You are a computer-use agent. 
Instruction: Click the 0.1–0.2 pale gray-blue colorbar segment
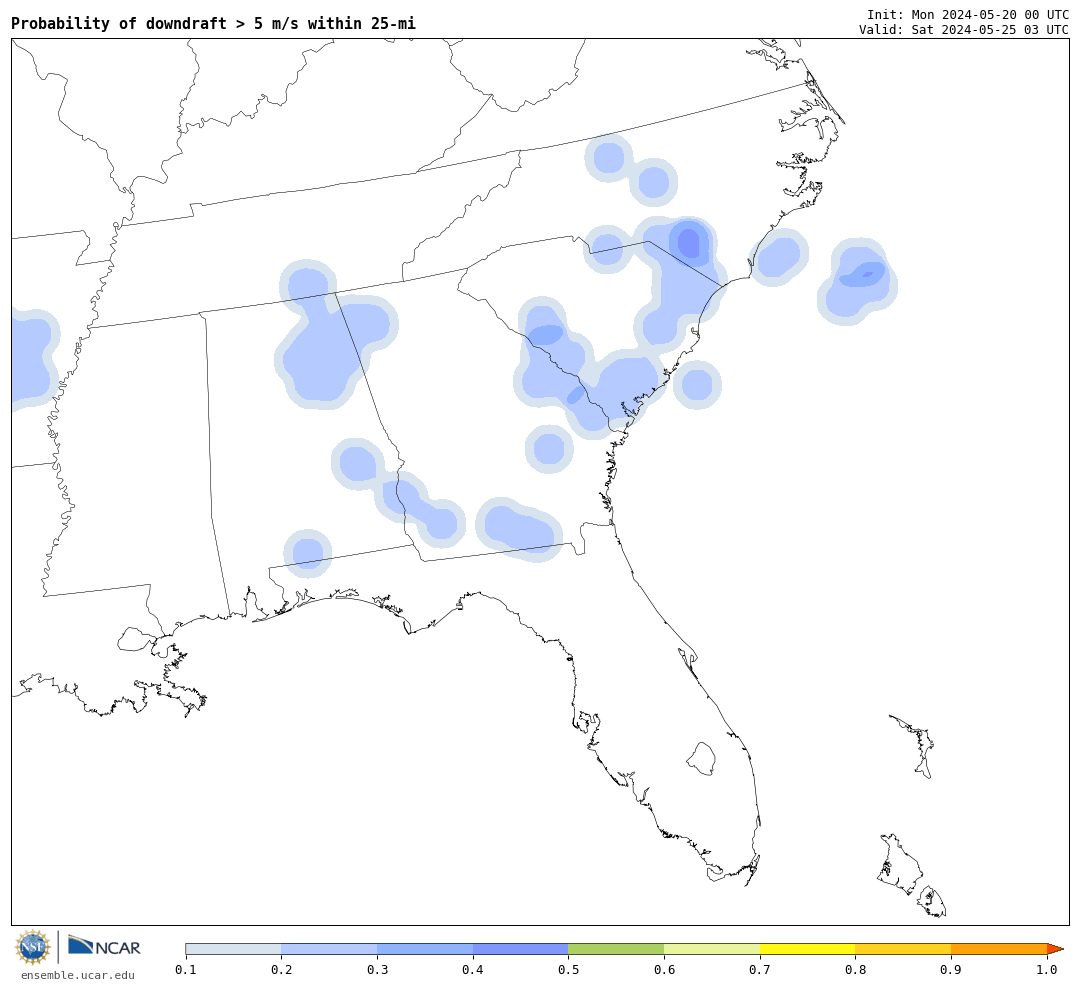coord(233,949)
